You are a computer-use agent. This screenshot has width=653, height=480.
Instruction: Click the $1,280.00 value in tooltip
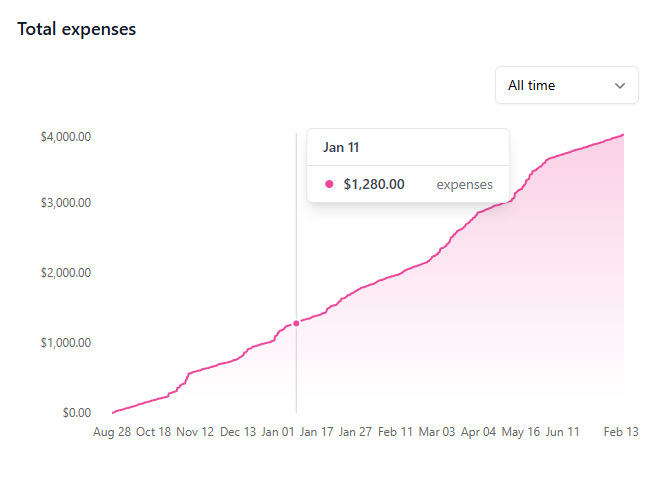point(373,184)
